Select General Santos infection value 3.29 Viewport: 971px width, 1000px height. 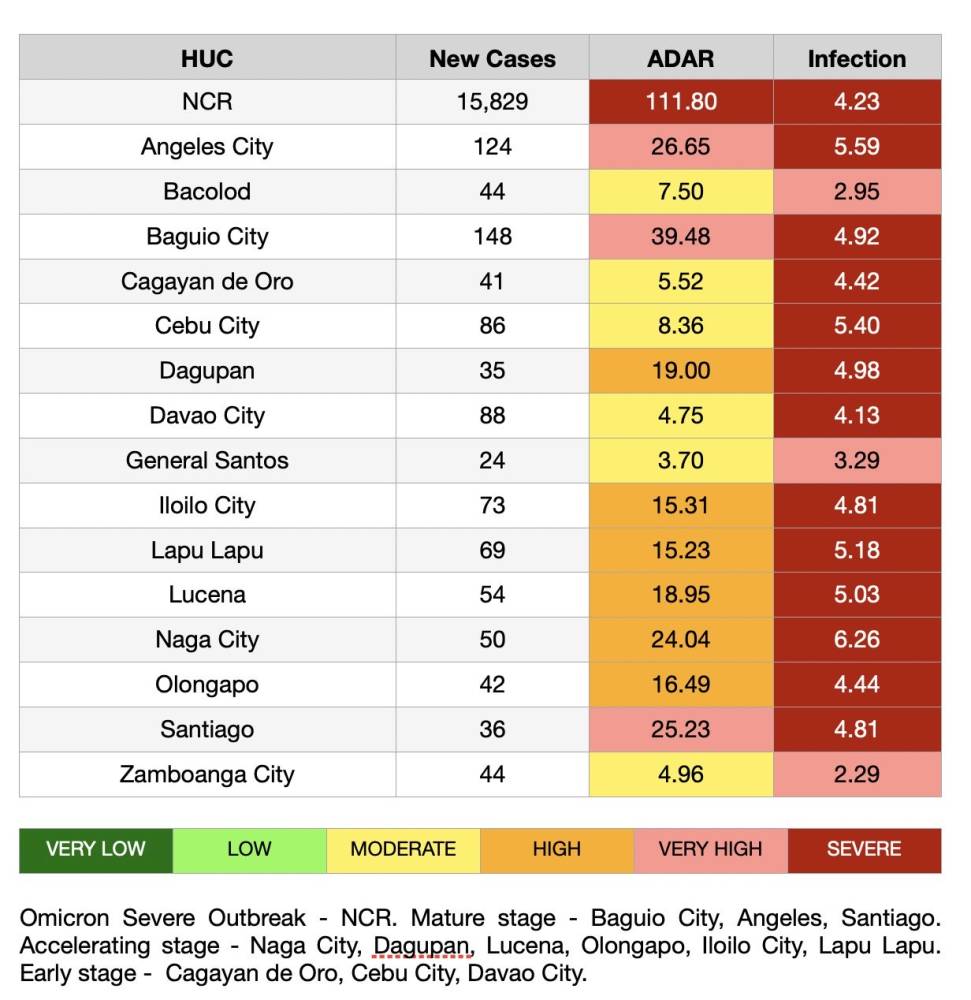[857, 461]
